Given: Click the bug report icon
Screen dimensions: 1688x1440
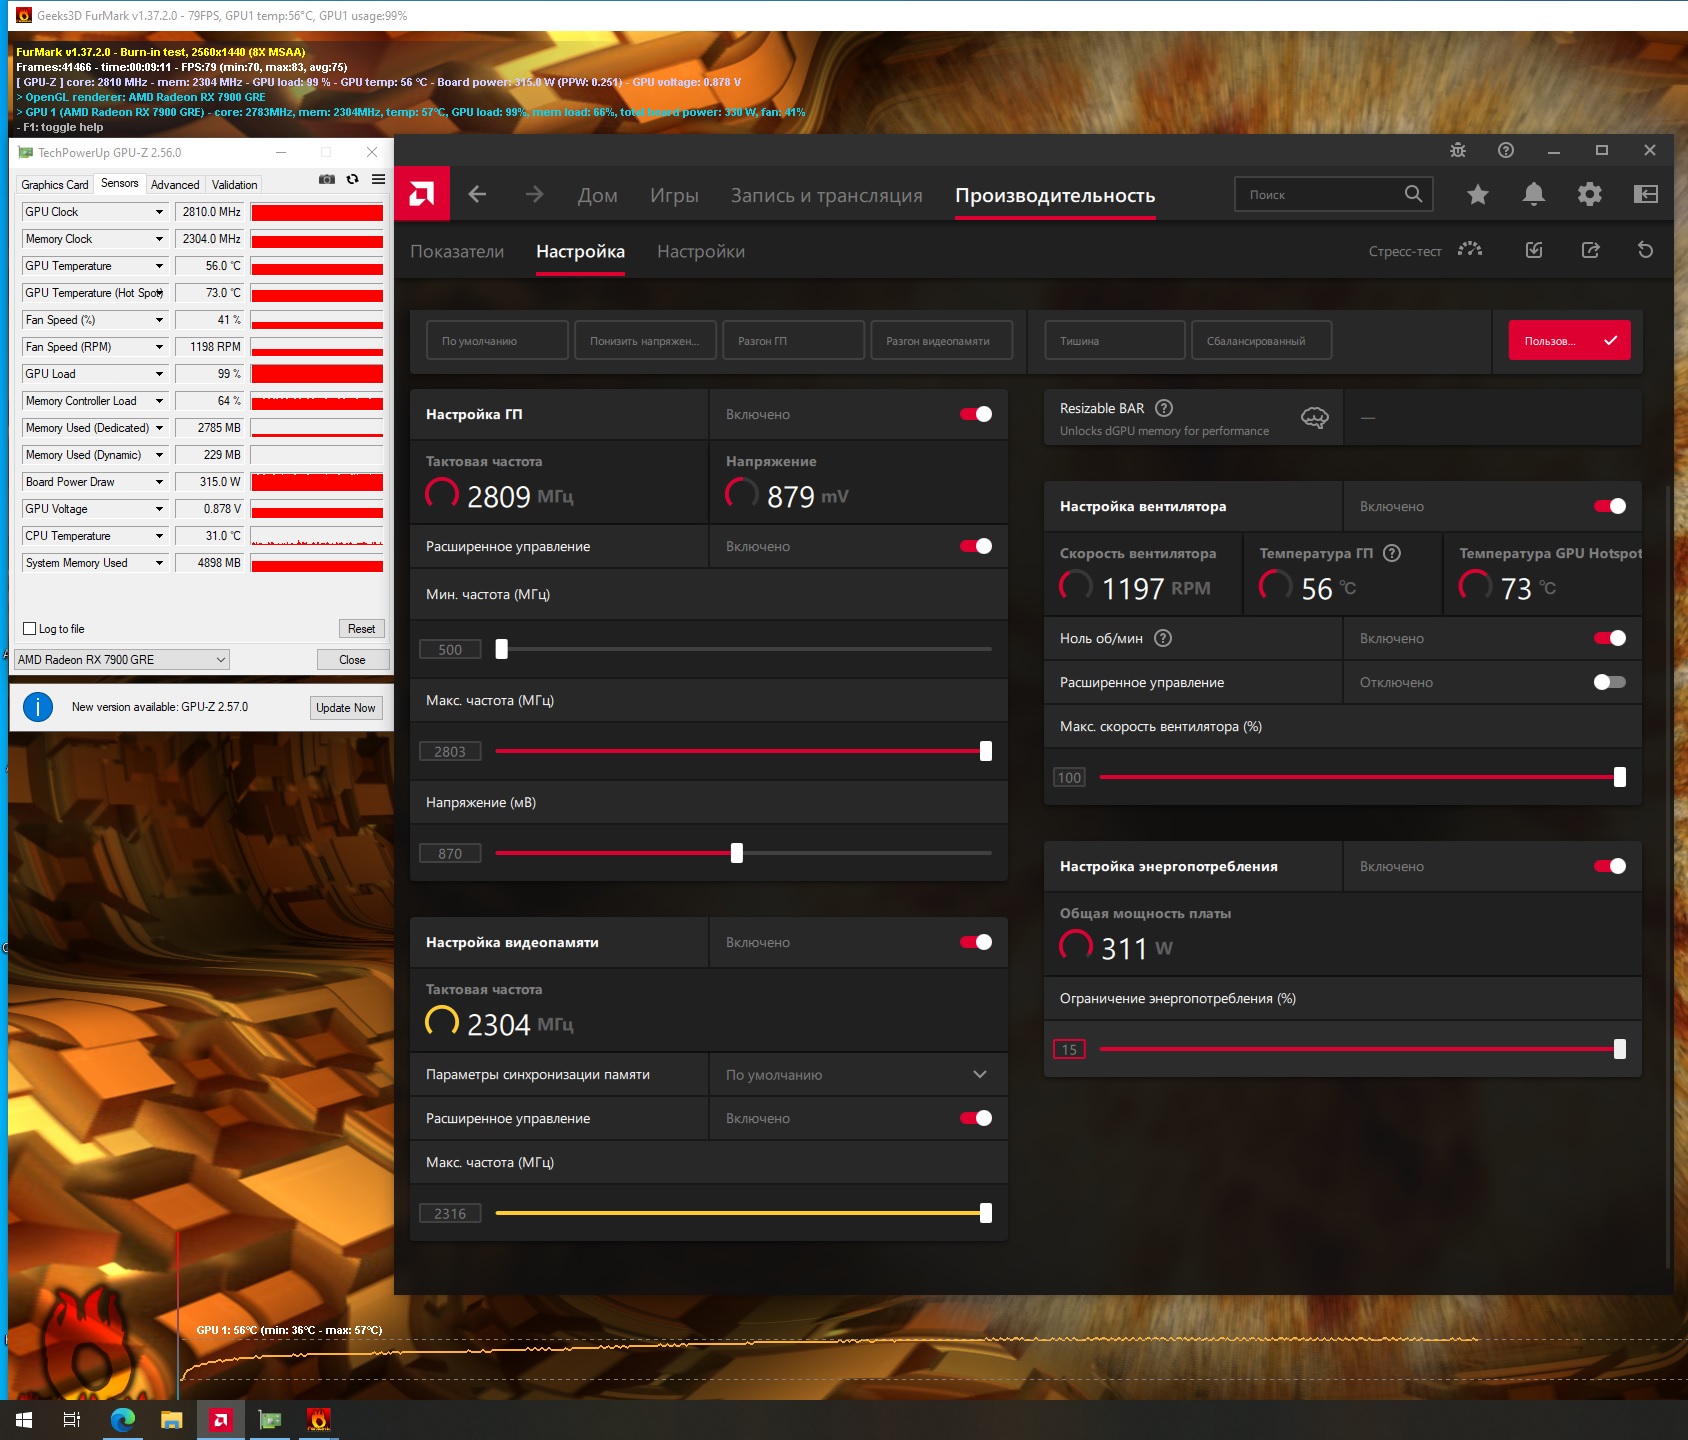Looking at the screenshot, I should (1458, 150).
